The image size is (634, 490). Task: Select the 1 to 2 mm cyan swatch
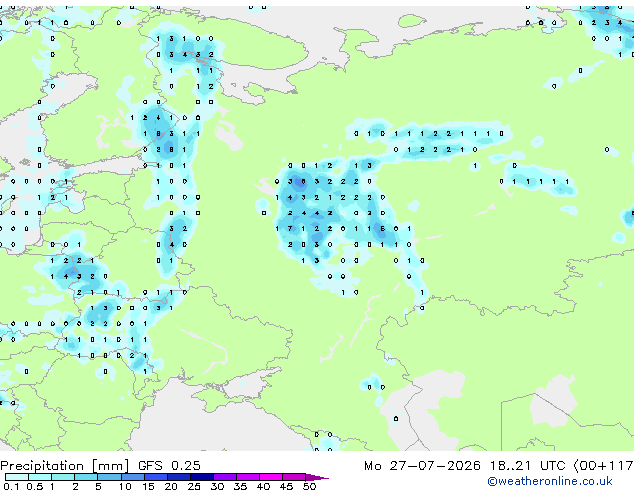63,477
